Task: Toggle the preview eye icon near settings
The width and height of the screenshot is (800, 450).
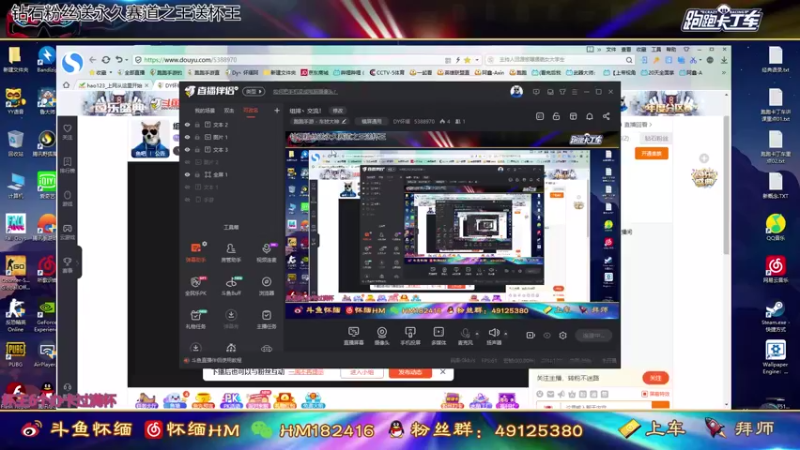Action: coord(547,335)
